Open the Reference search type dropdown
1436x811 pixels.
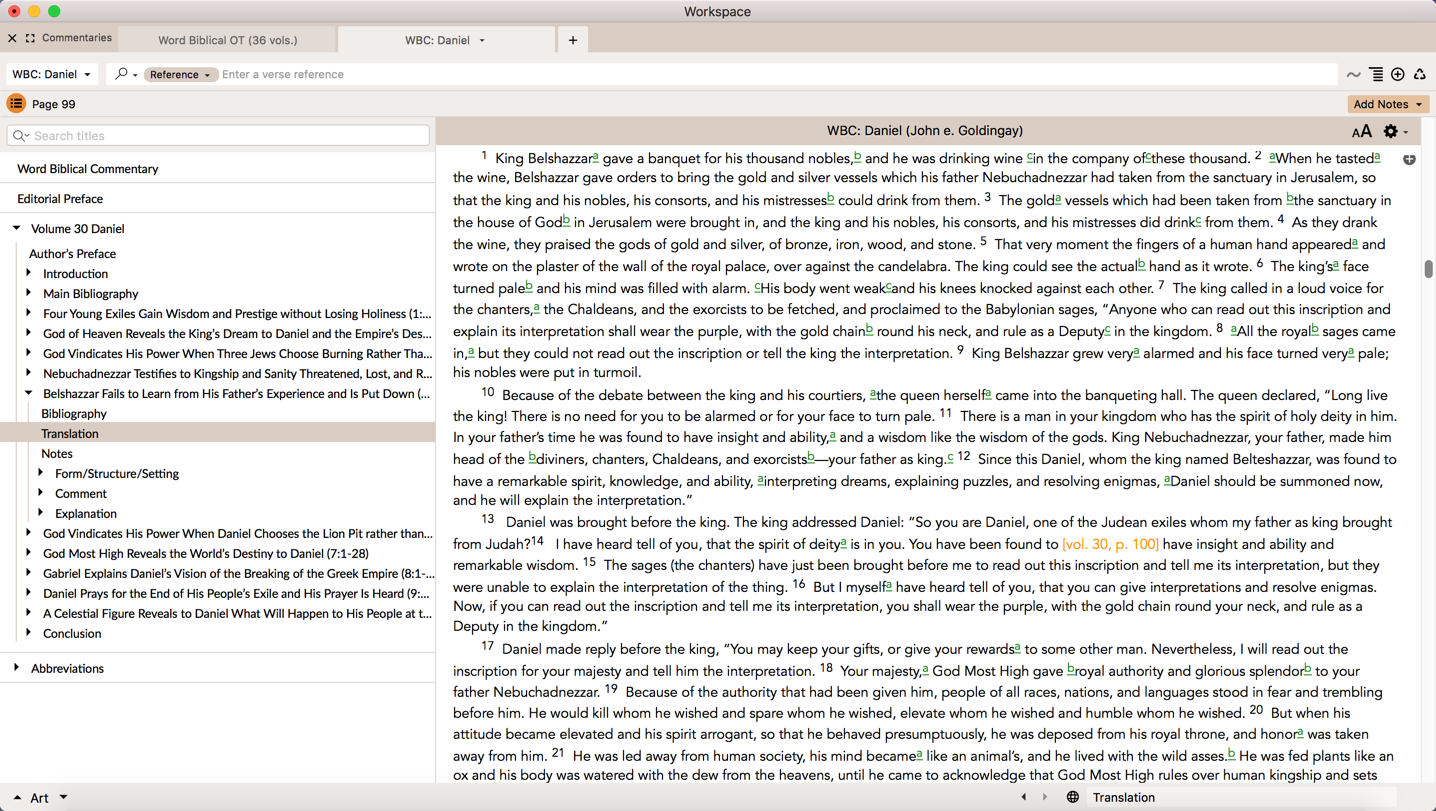pyautogui.click(x=180, y=74)
